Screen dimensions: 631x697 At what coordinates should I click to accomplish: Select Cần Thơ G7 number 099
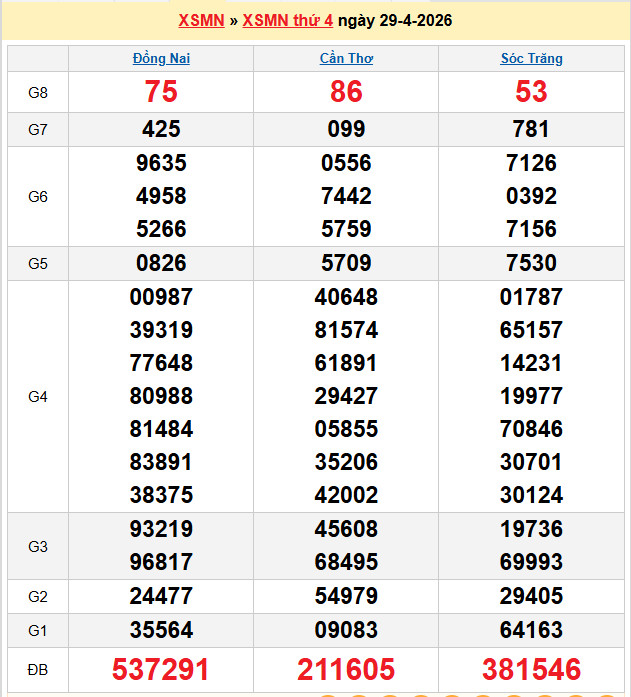coord(346,129)
